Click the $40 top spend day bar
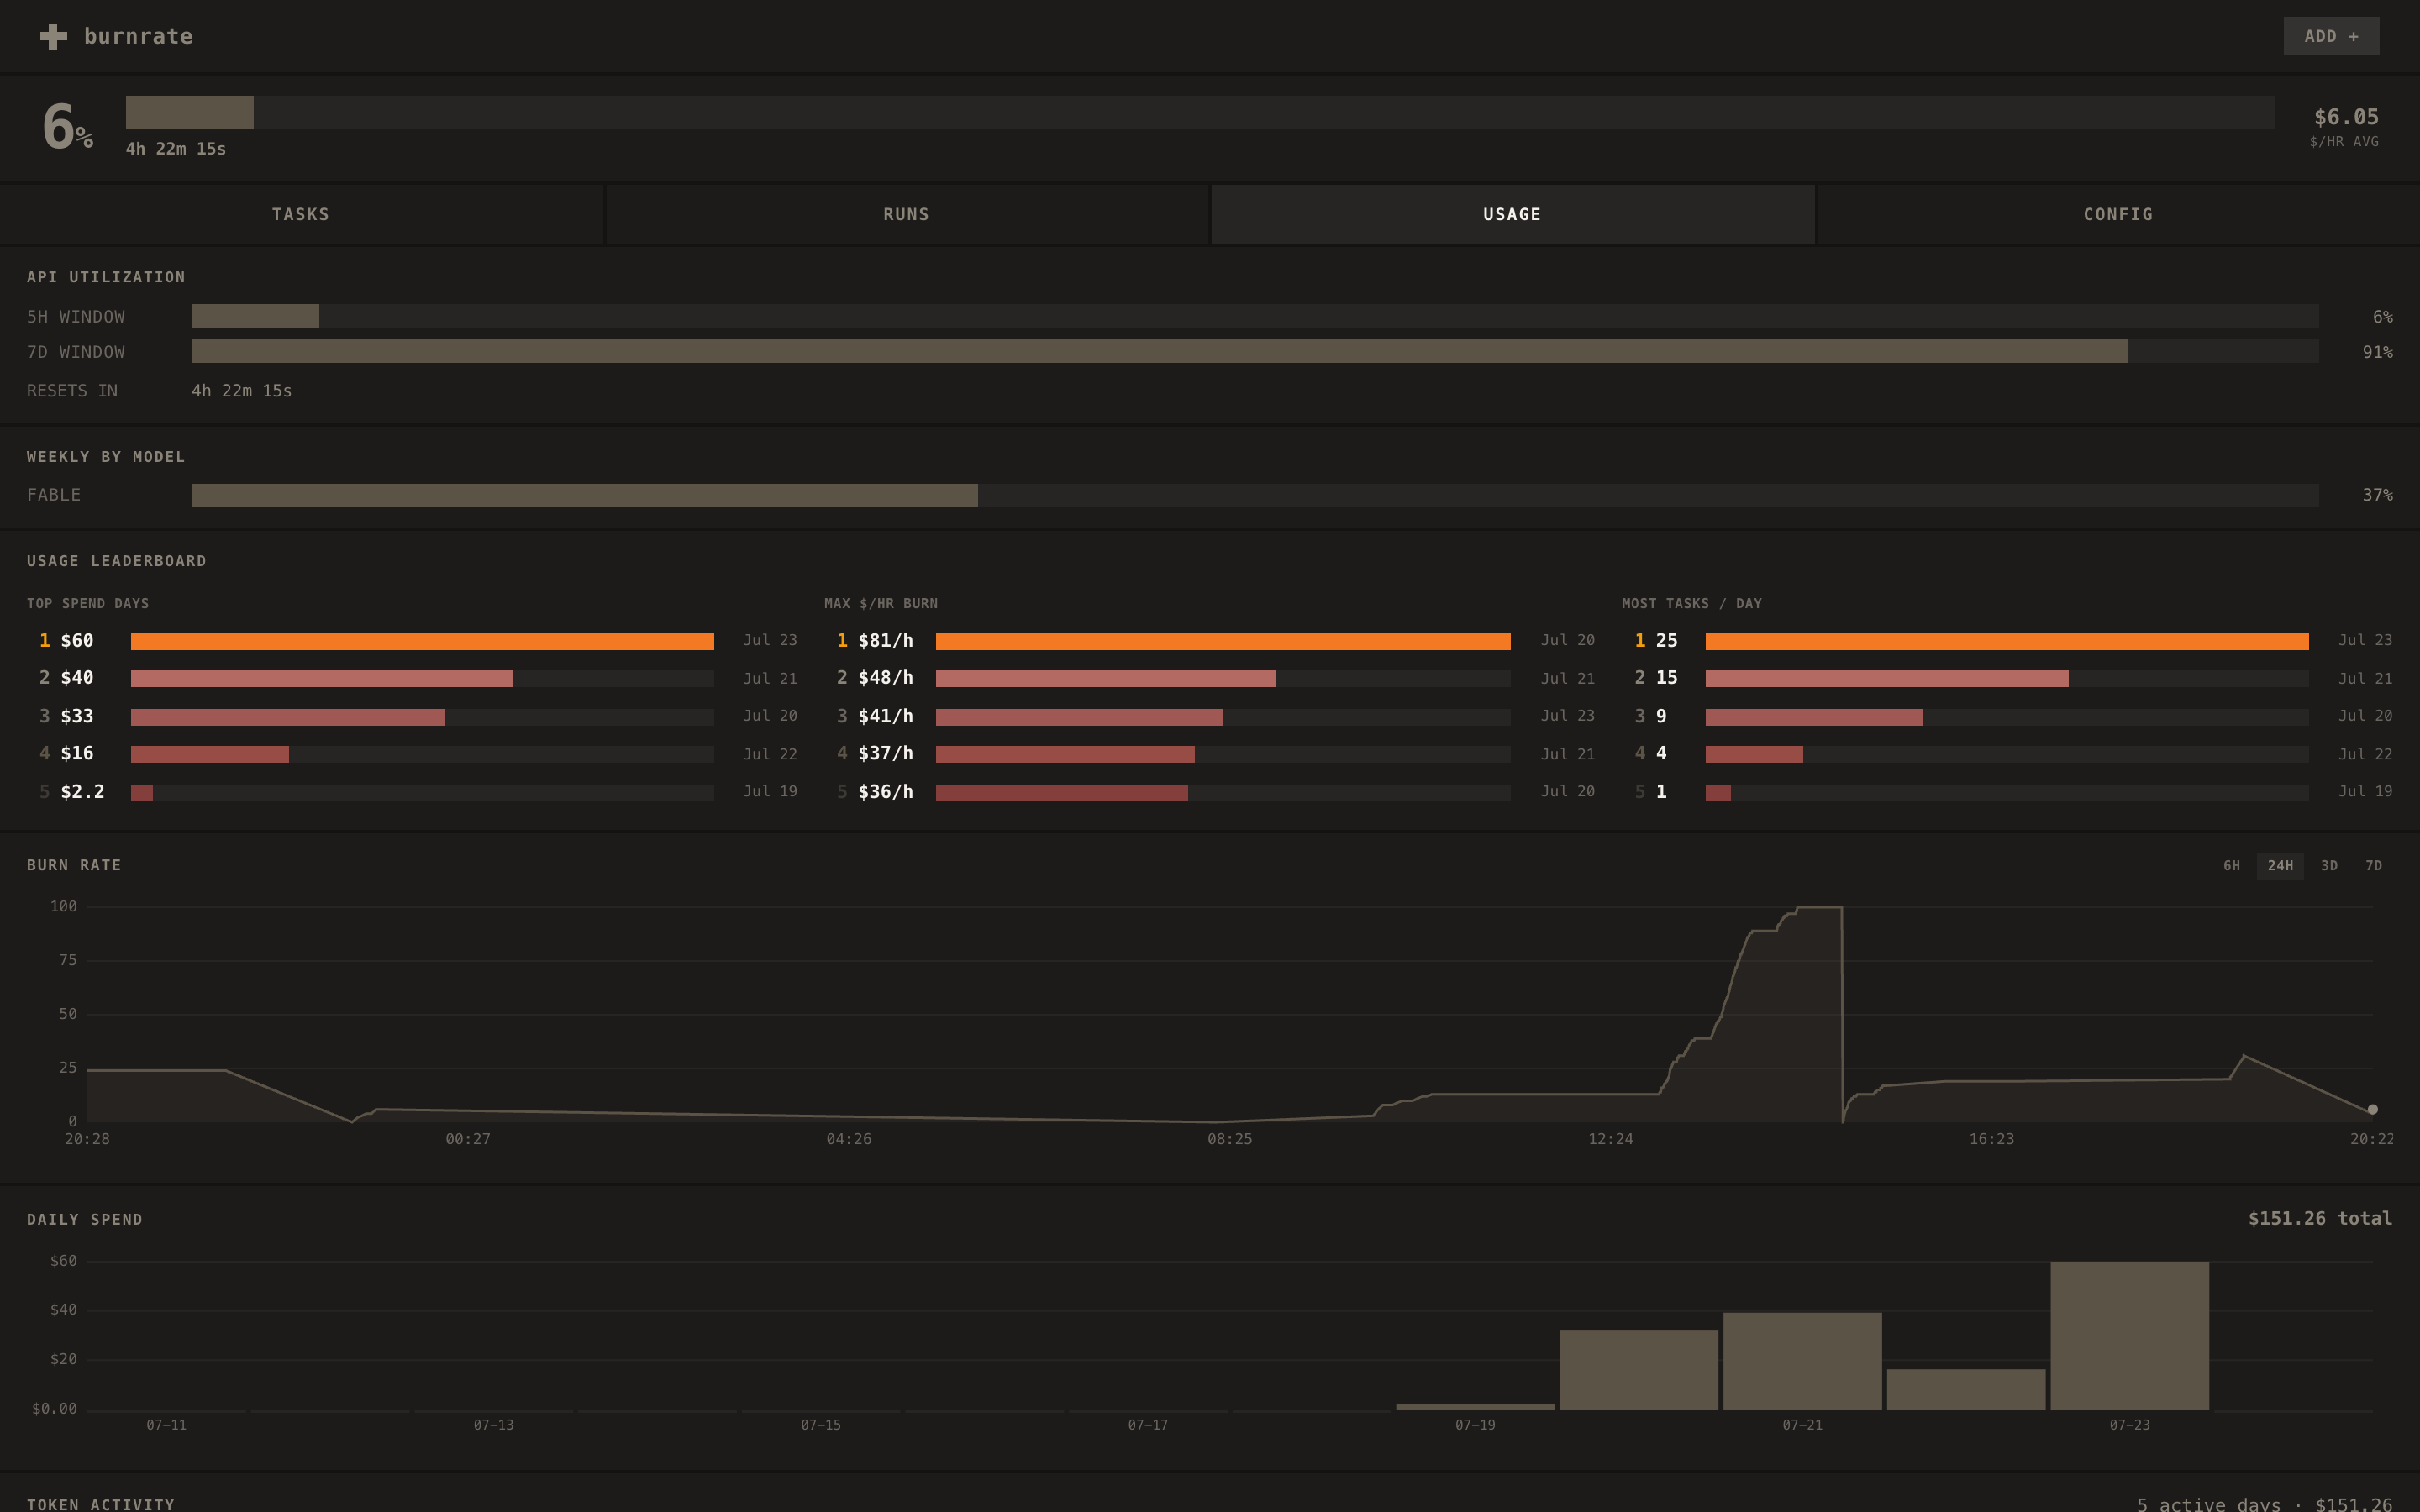The image size is (2420, 1512). click(422, 679)
